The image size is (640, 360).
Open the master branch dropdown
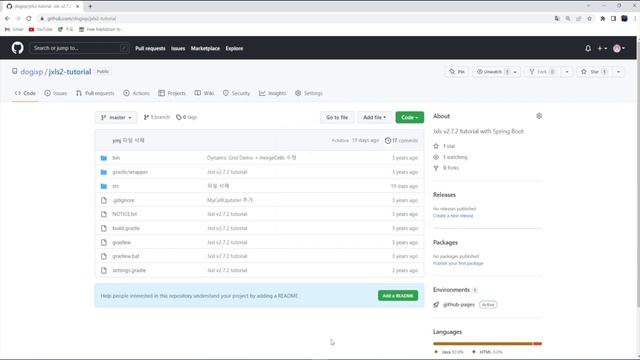116,117
